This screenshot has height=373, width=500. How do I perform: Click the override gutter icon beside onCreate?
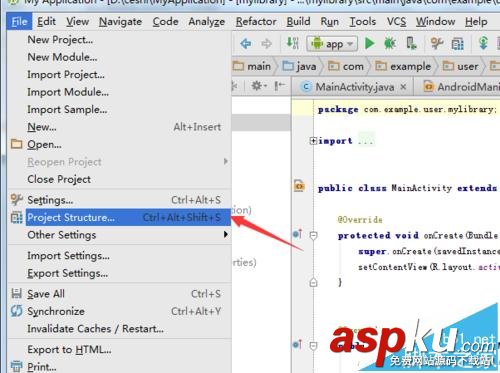(x=297, y=234)
